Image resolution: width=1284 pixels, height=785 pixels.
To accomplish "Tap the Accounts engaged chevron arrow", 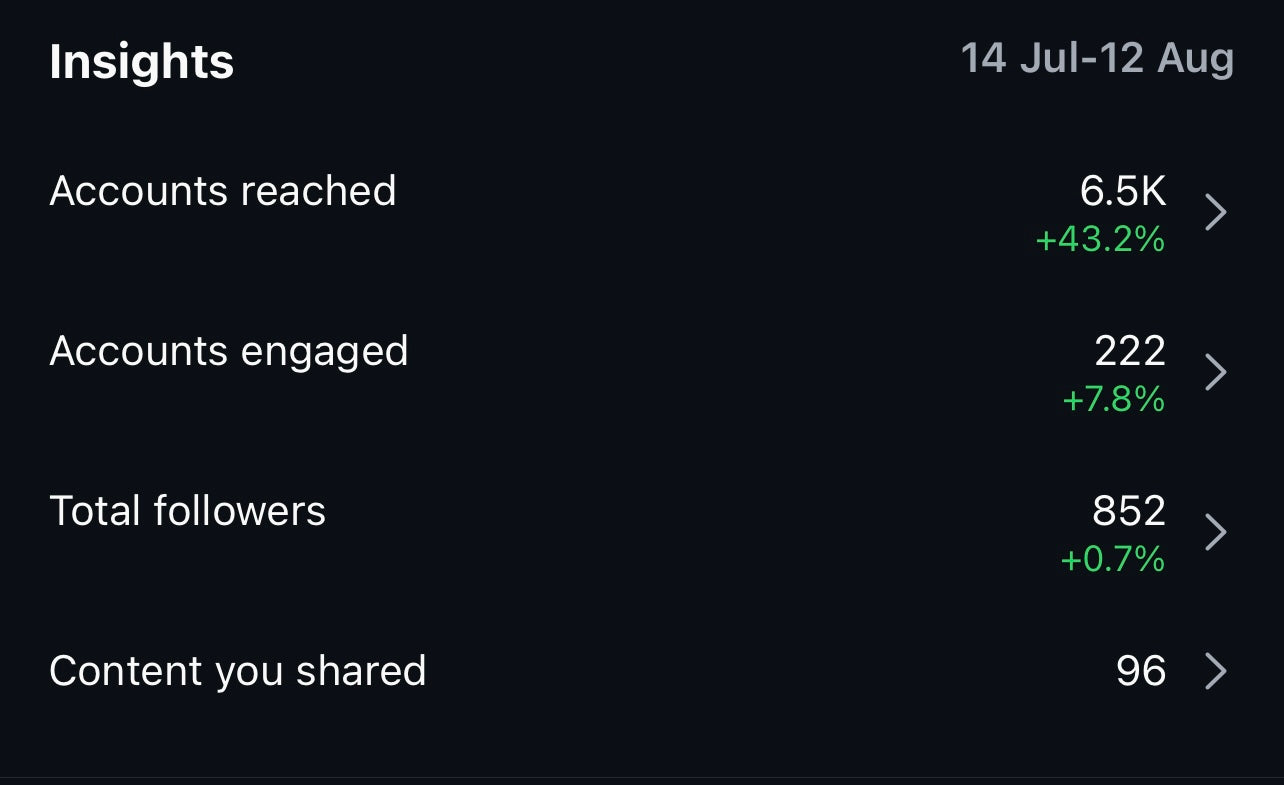I will 1215,372.
